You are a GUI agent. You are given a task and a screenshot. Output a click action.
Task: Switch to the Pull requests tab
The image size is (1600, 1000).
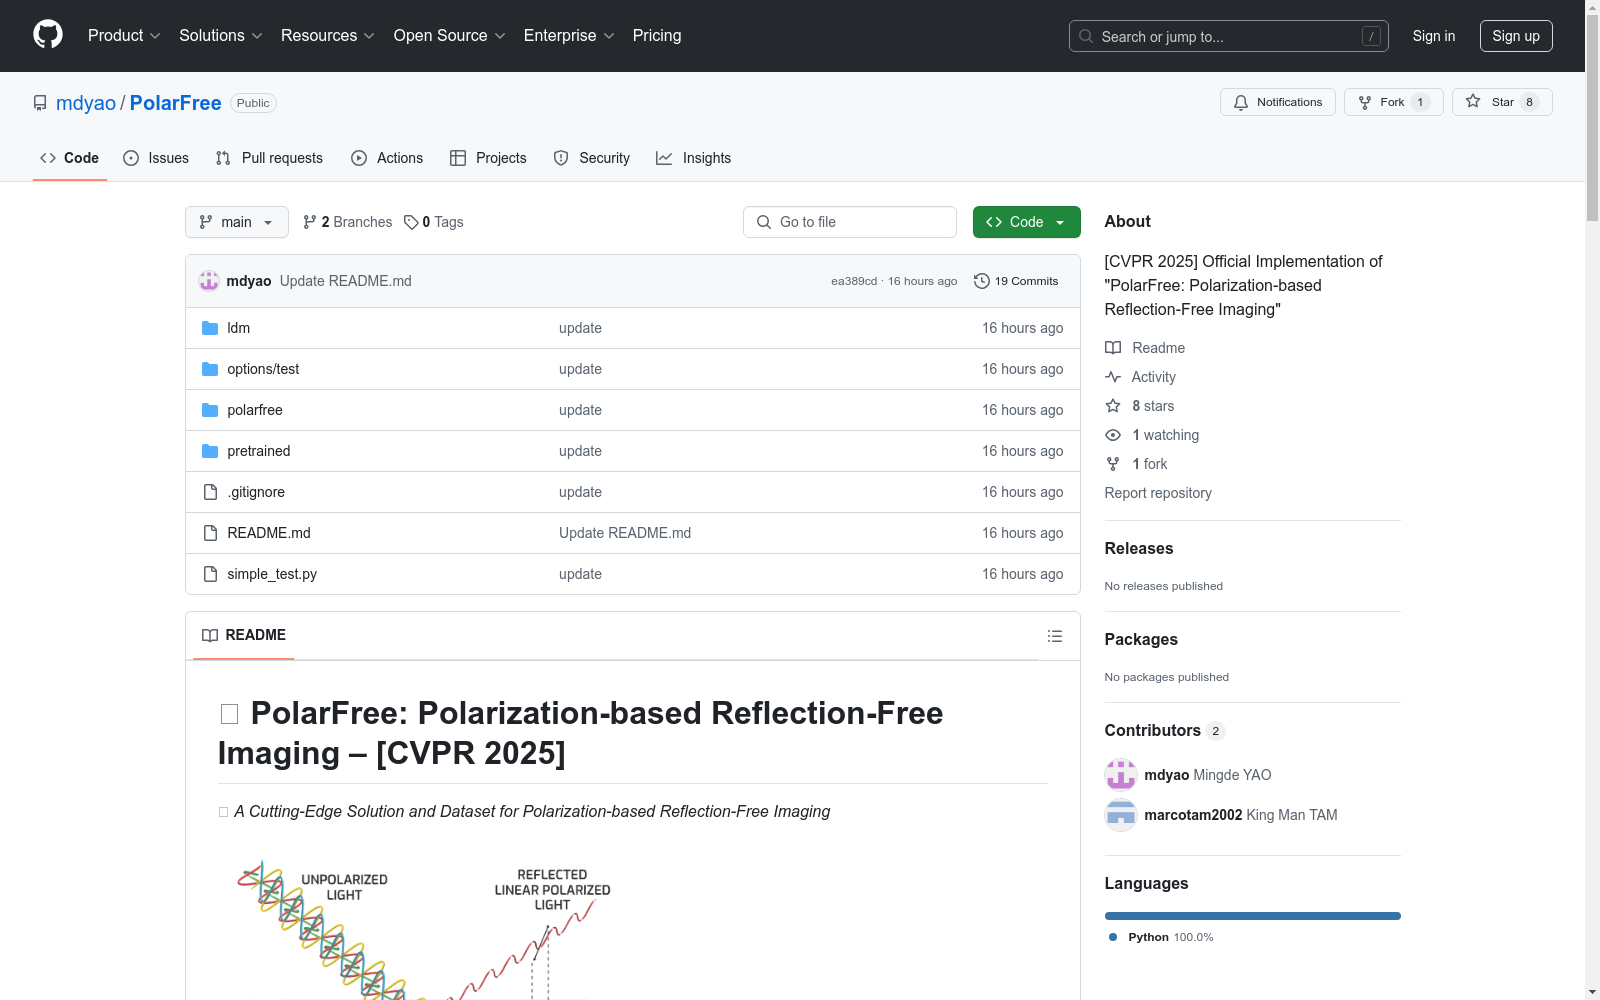click(269, 158)
